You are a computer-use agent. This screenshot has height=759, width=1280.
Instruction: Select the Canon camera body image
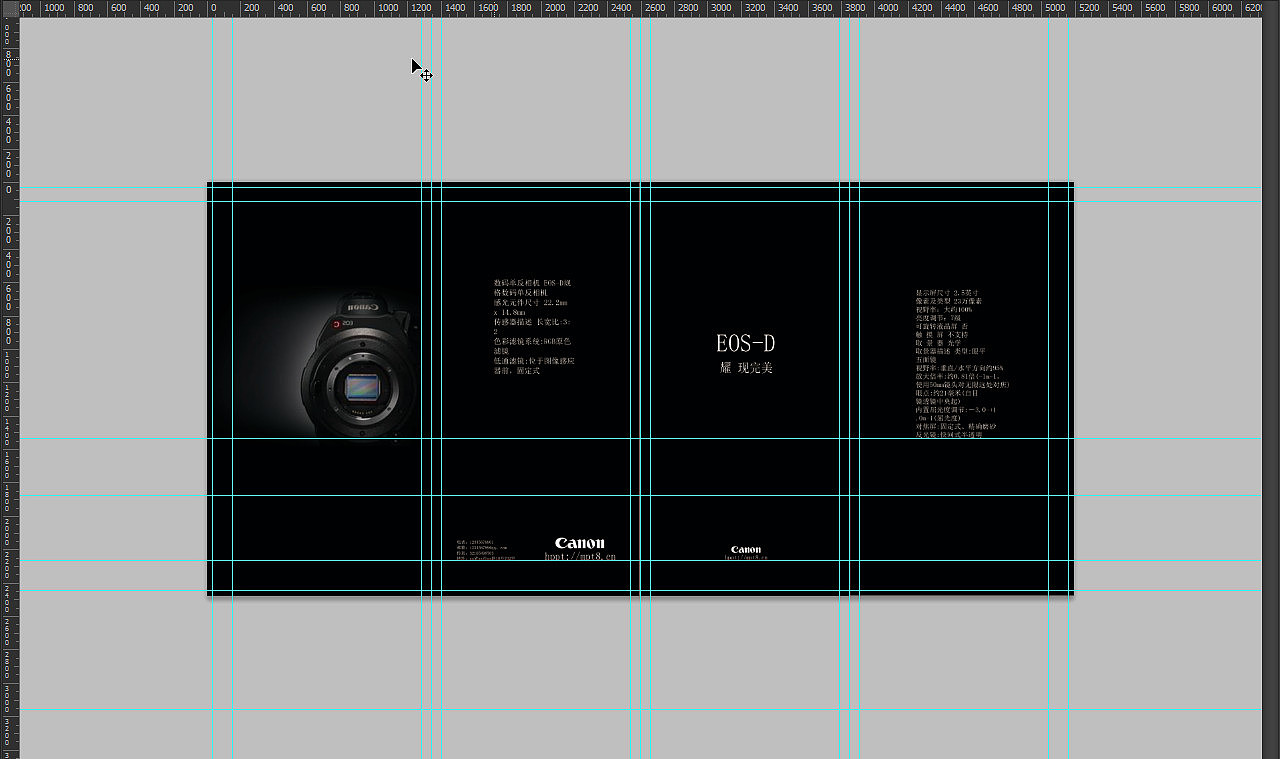[x=357, y=364]
